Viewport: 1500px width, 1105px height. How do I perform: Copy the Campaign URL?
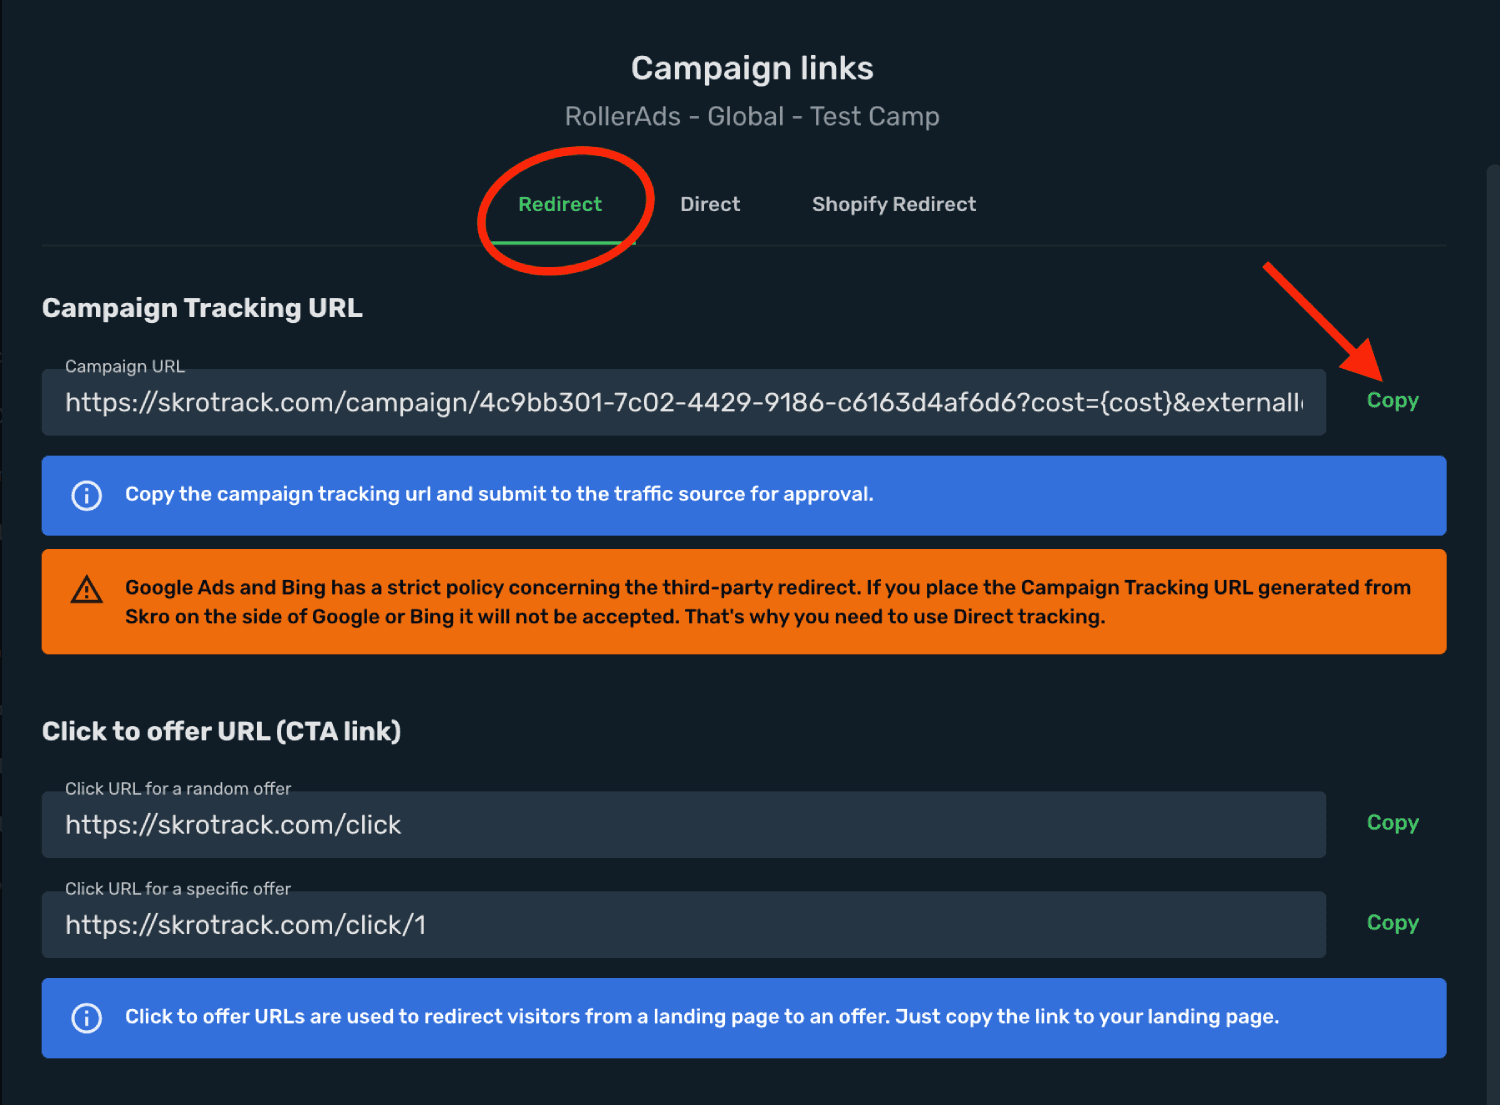pyautogui.click(x=1393, y=400)
